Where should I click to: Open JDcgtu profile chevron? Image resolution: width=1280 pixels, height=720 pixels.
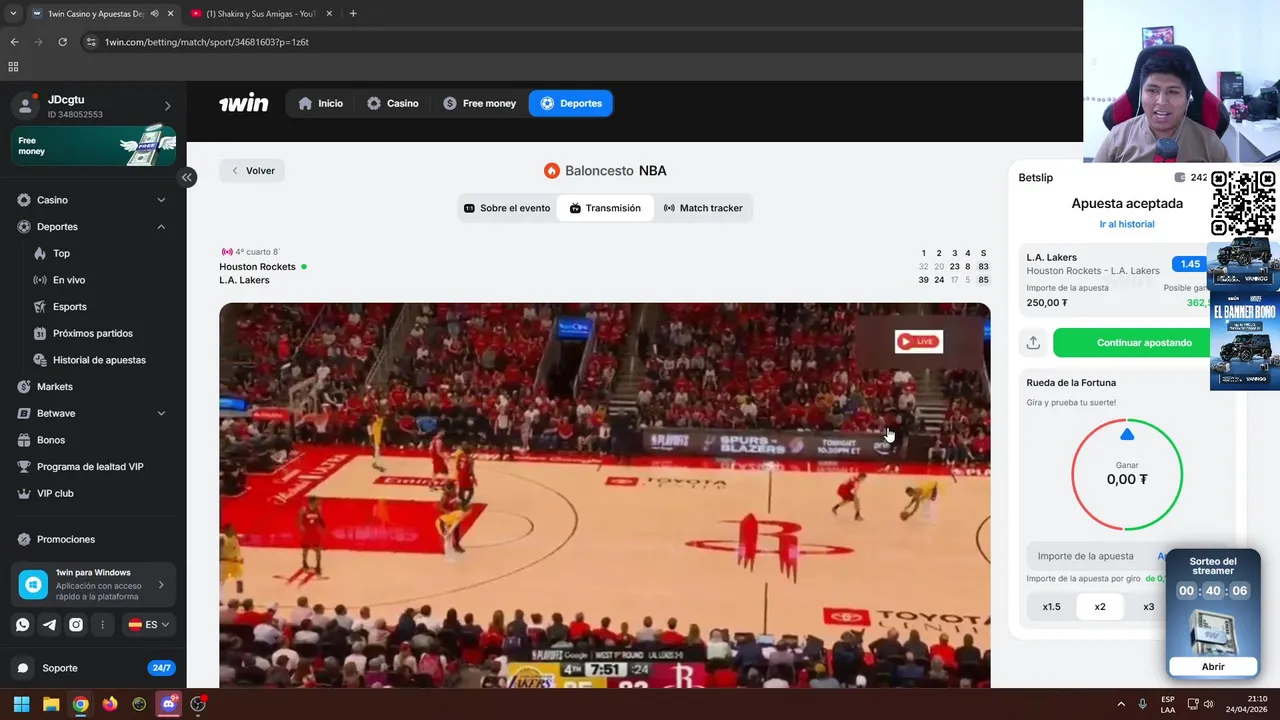coord(167,106)
